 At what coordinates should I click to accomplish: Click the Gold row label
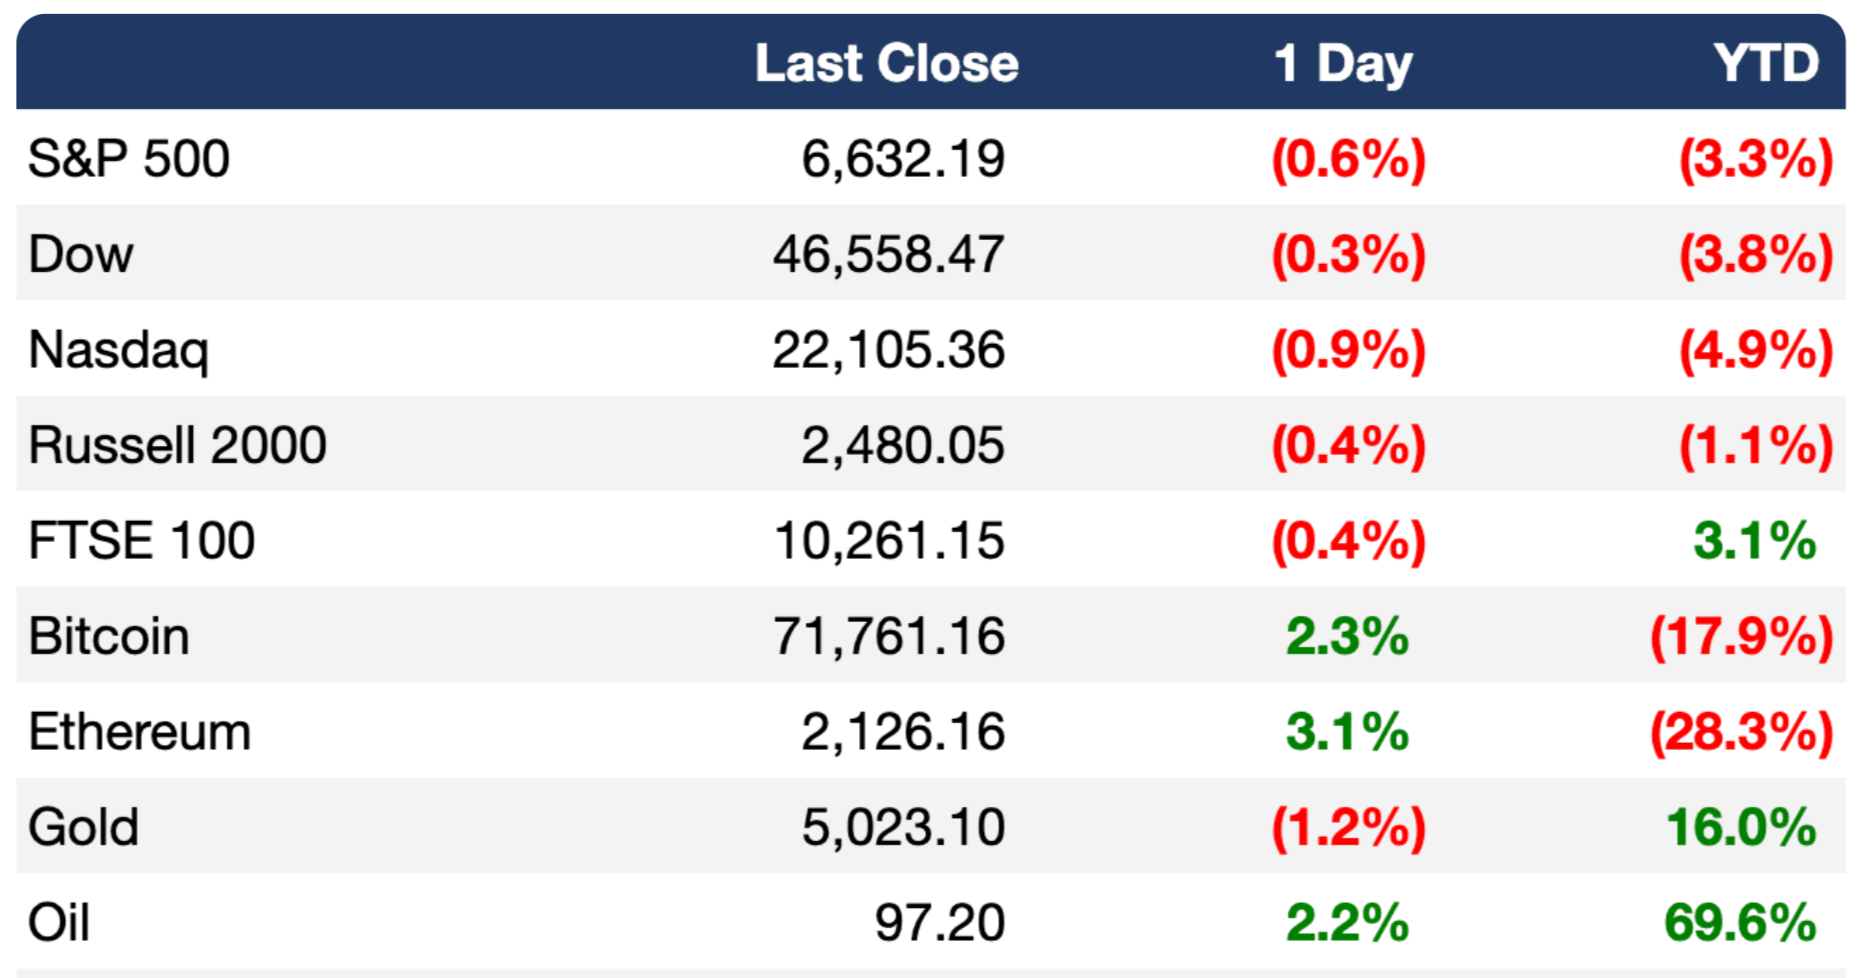click(x=83, y=827)
